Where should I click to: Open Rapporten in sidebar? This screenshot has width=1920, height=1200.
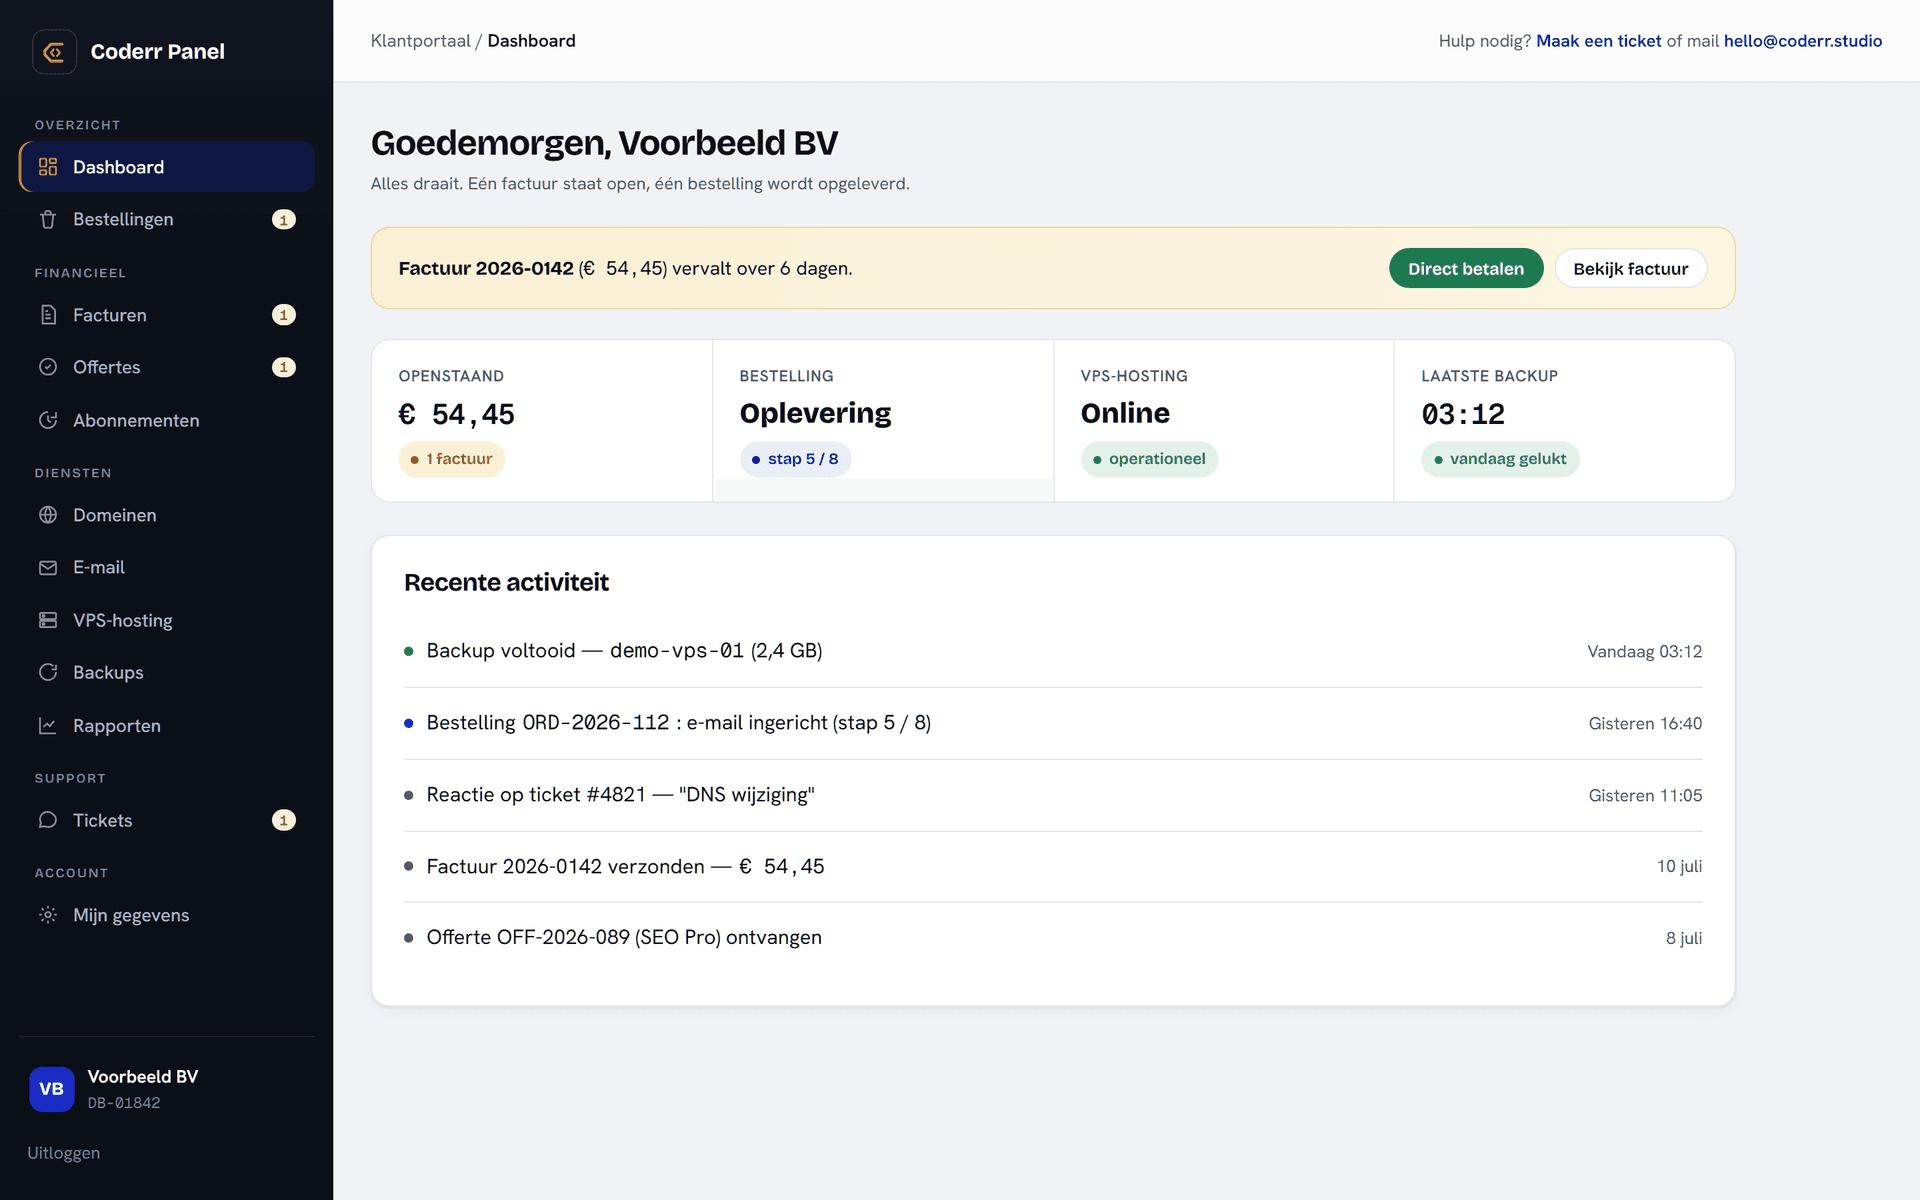point(167,725)
